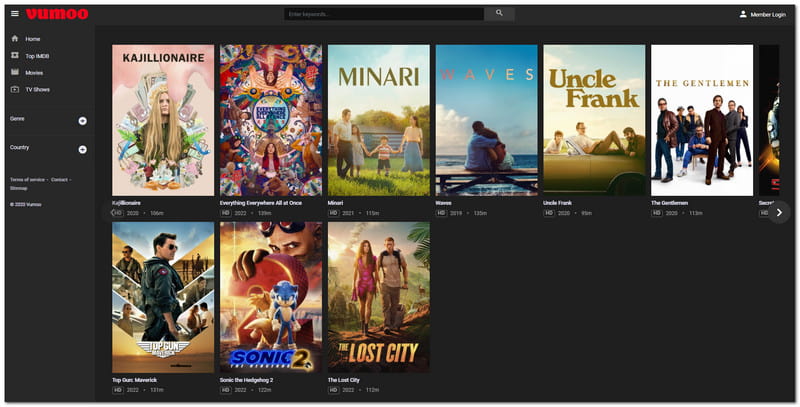The image size is (800, 407).
Task: Open the Waves poster
Action: click(x=487, y=120)
